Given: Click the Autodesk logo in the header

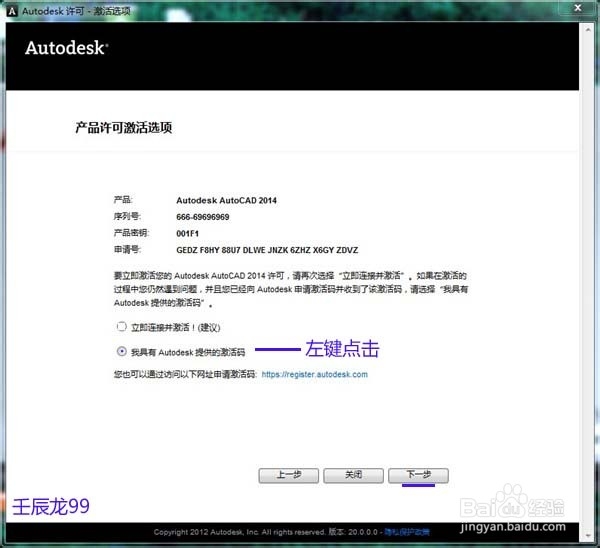Looking at the screenshot, I should click(x=67, y=48).
